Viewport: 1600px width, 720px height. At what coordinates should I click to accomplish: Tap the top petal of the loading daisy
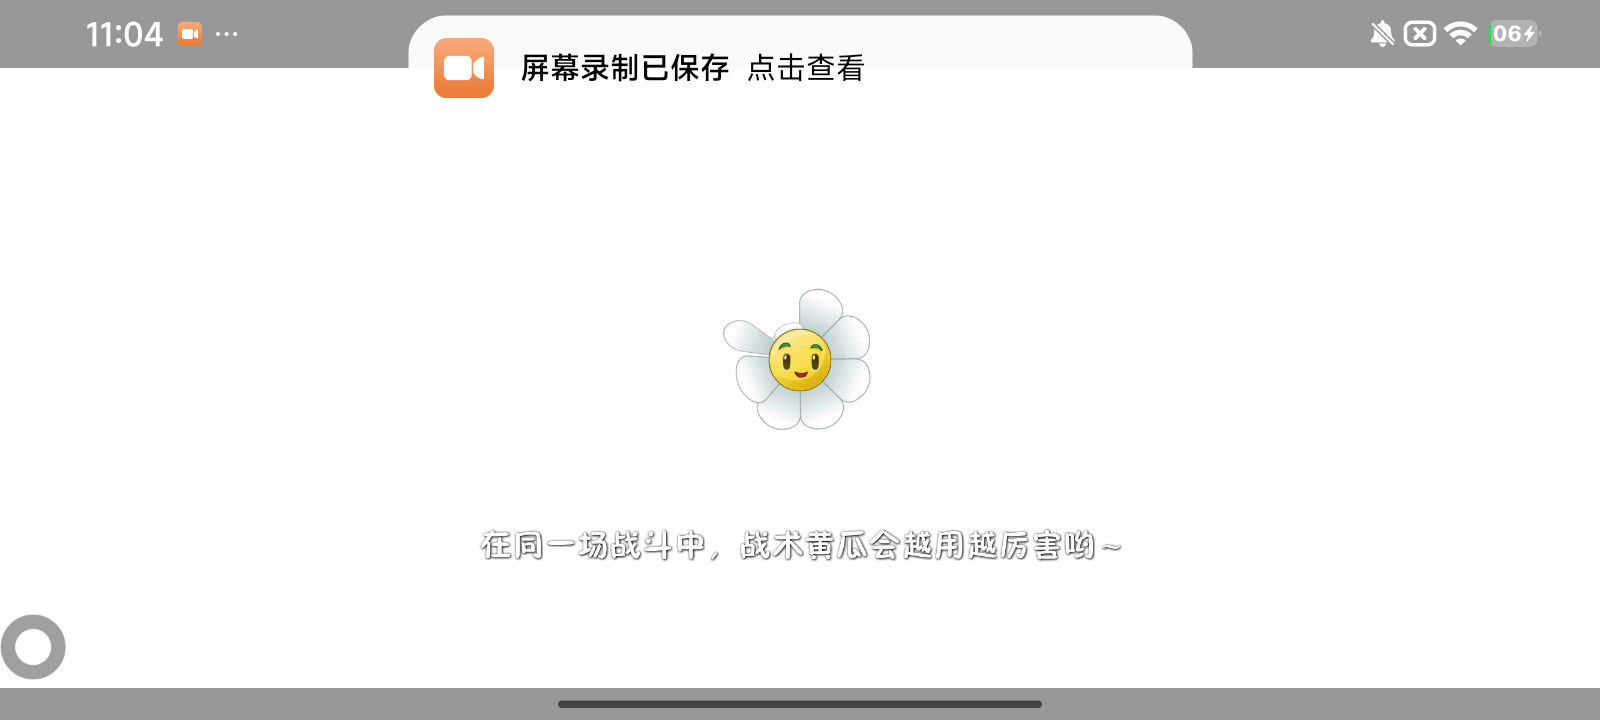[821, 311]
